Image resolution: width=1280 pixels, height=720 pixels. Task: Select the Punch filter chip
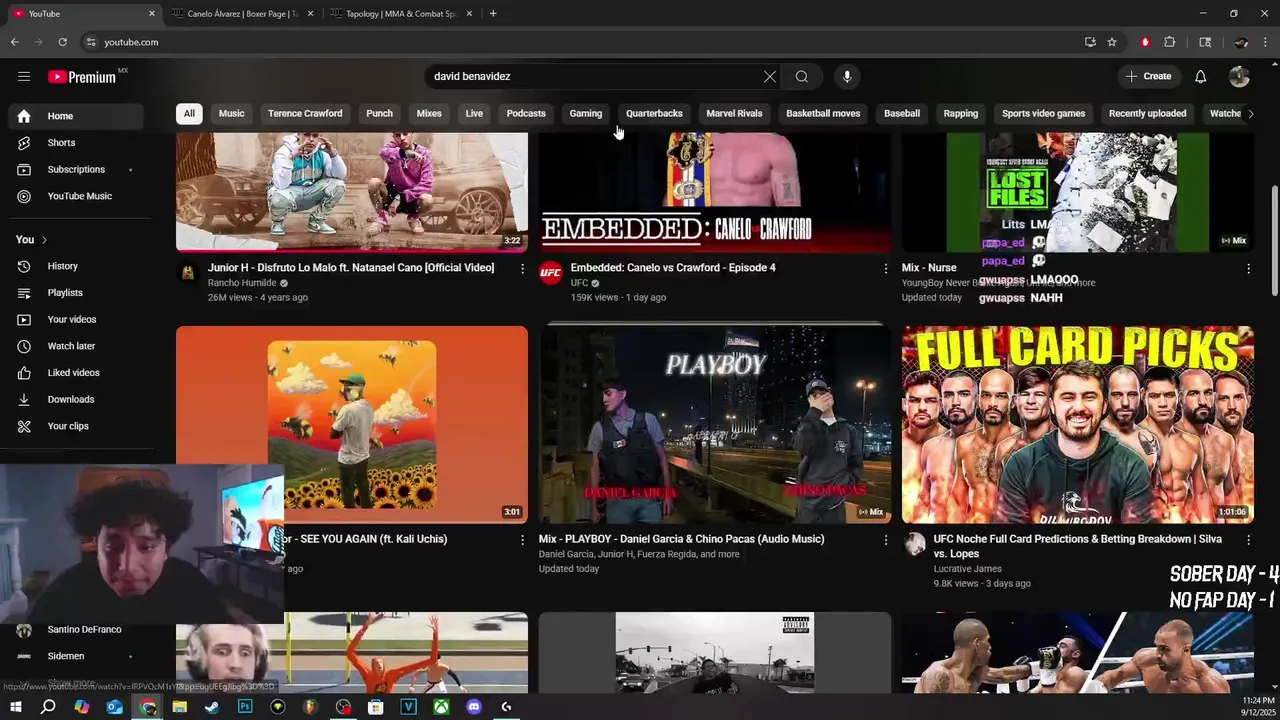point(379,114)
